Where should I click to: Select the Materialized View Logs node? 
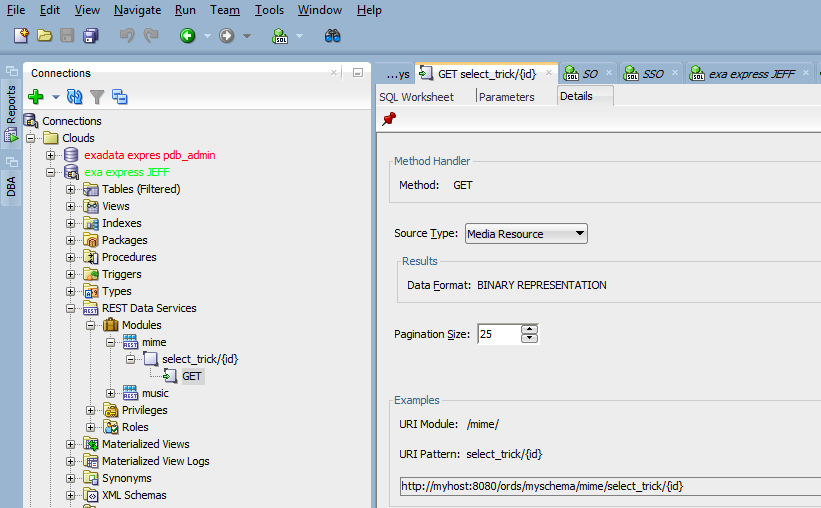(156, 461)
